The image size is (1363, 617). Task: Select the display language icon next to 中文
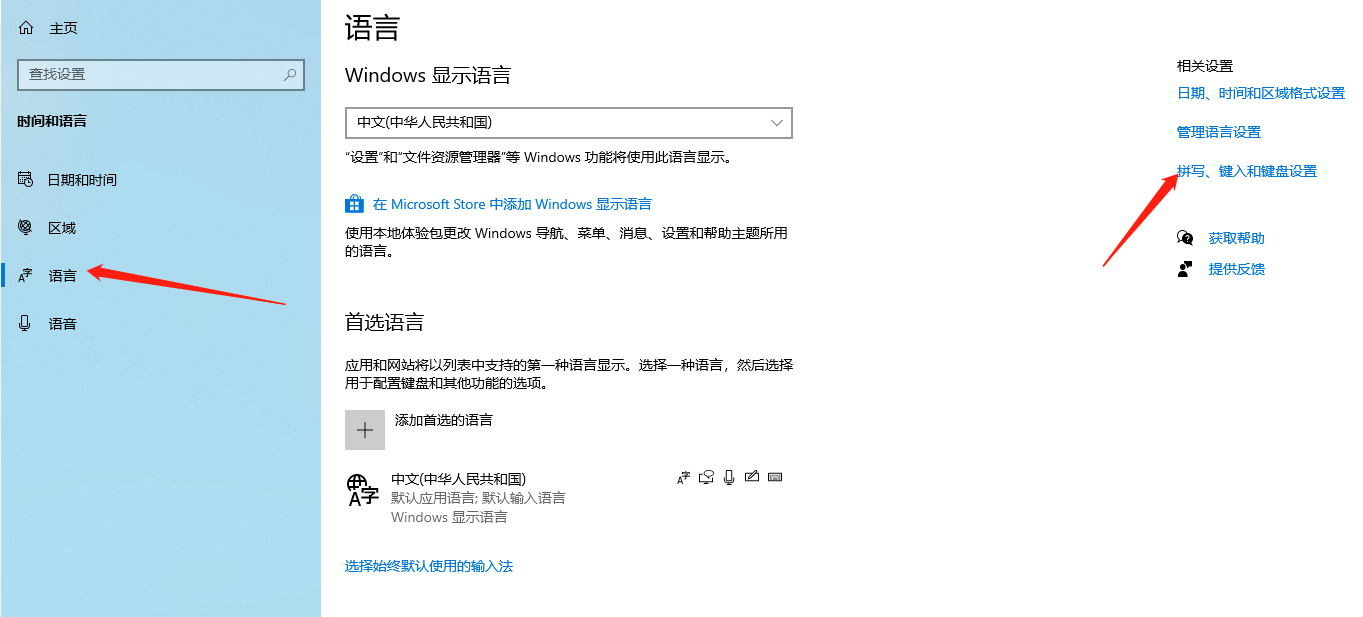point(683,477)
